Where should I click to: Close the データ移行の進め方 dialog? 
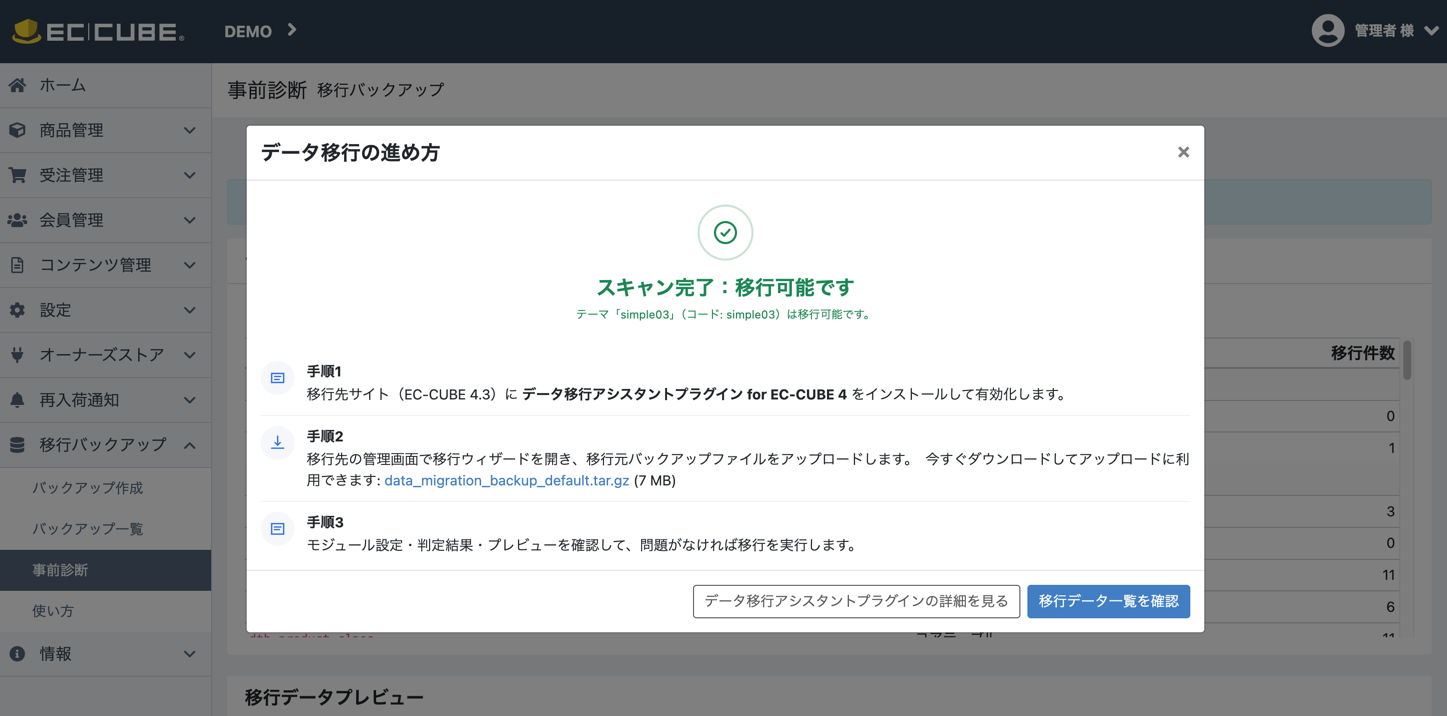tap(1183, 152)
